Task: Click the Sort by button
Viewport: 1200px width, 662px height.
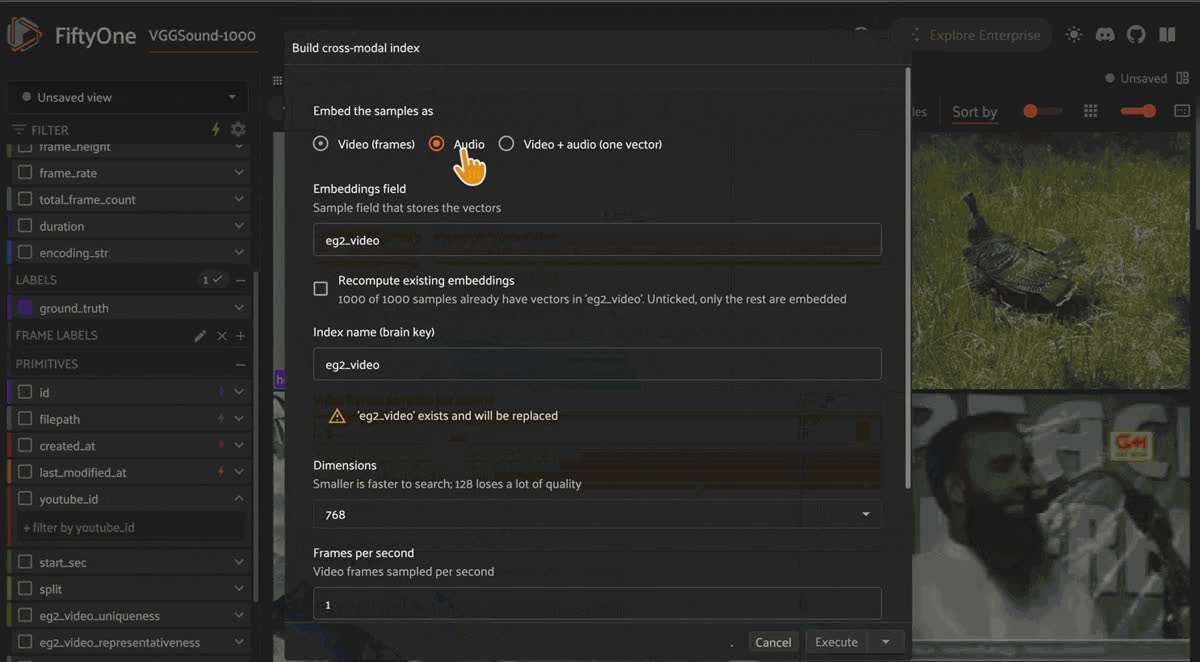Action: click(x=974, y=112)
